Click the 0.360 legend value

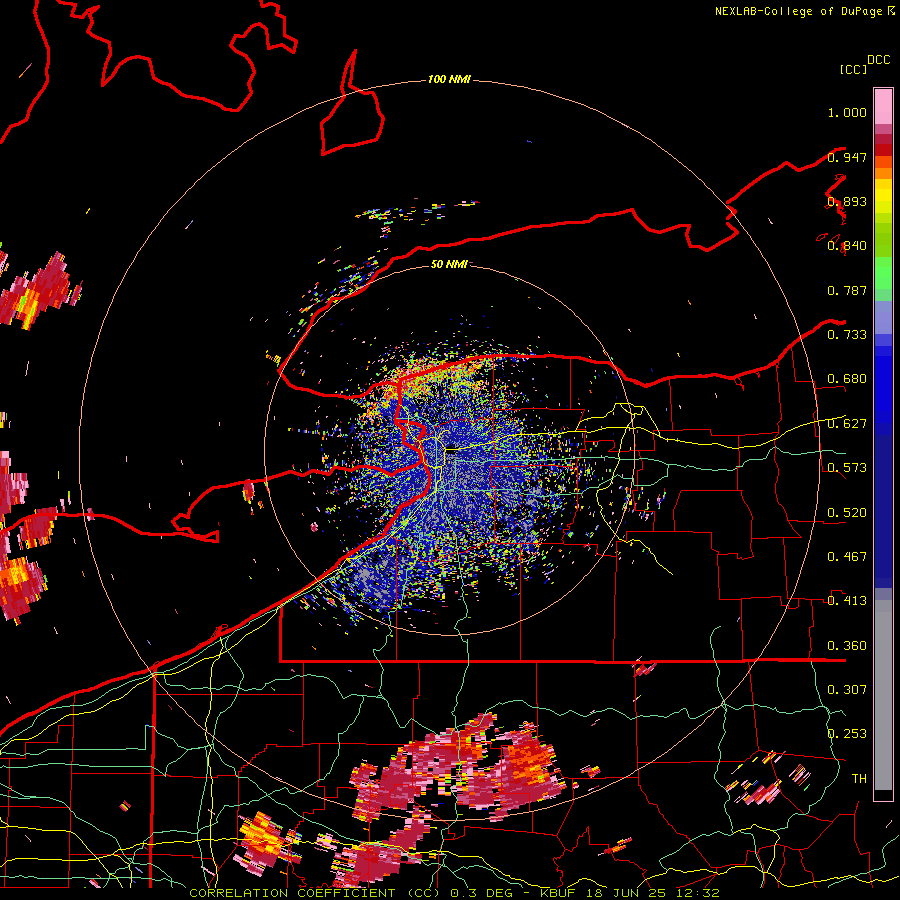[847, 646]
